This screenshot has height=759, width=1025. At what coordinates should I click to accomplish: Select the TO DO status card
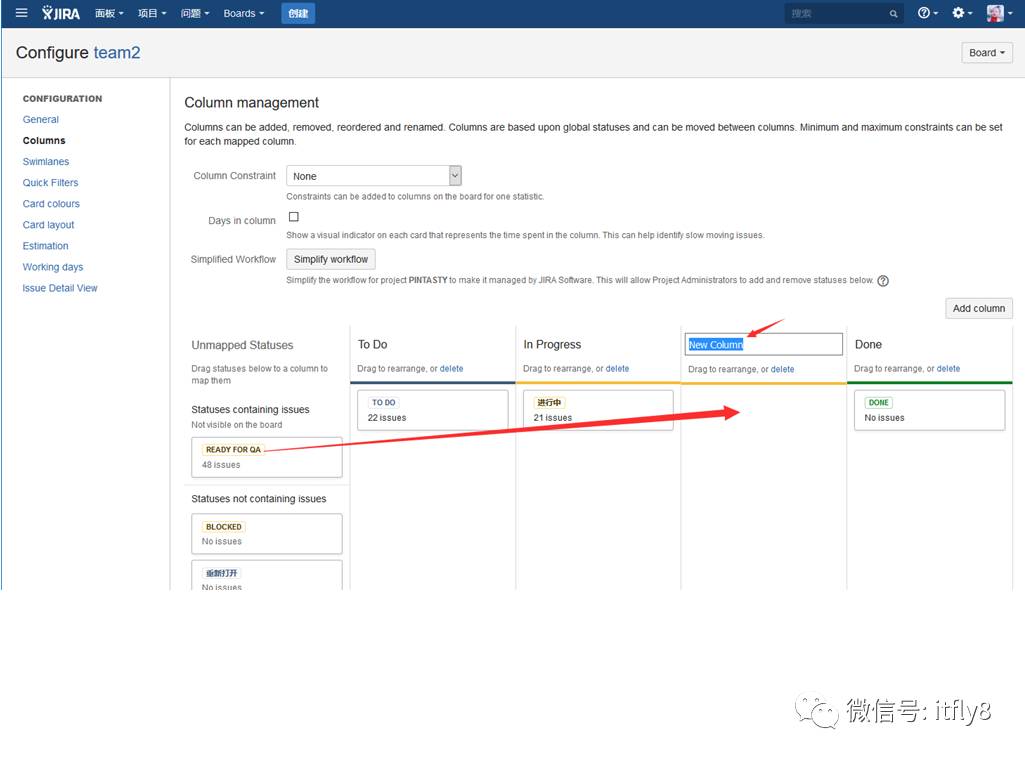click(x=433, y=411)
